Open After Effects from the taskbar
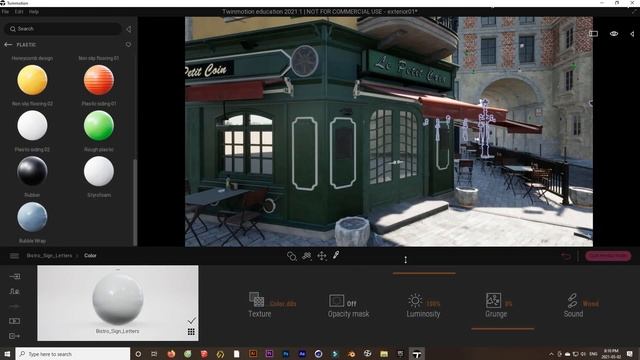 pos(302,354)
